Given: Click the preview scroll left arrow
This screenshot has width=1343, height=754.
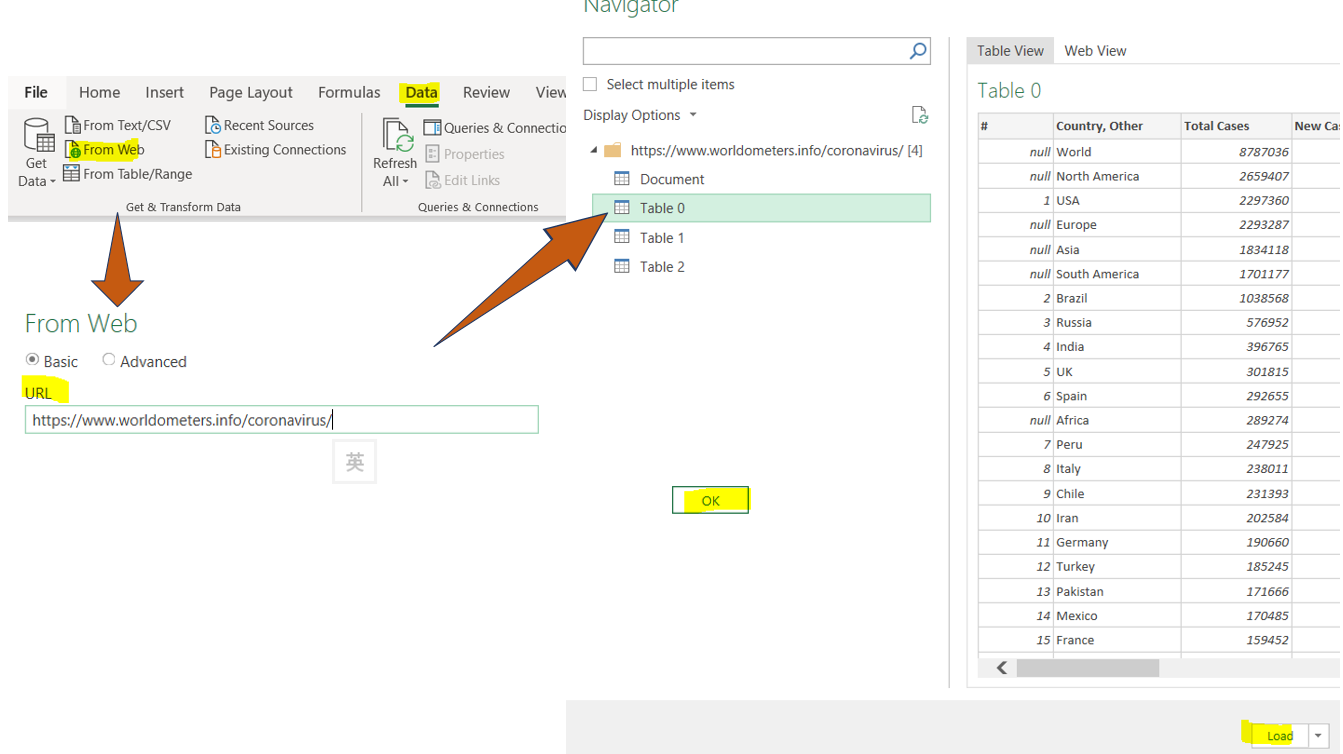Looking at the screenshot, I should [1001, 668].
